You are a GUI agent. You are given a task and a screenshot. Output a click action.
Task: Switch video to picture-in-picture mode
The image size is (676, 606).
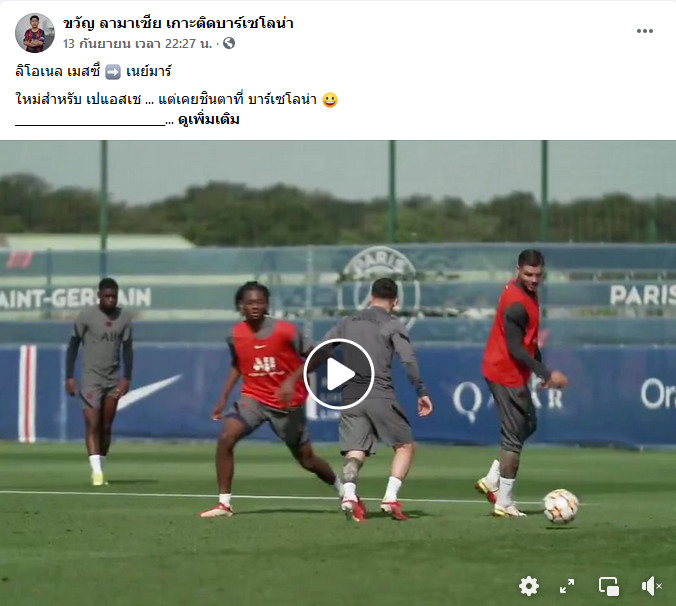609,586
